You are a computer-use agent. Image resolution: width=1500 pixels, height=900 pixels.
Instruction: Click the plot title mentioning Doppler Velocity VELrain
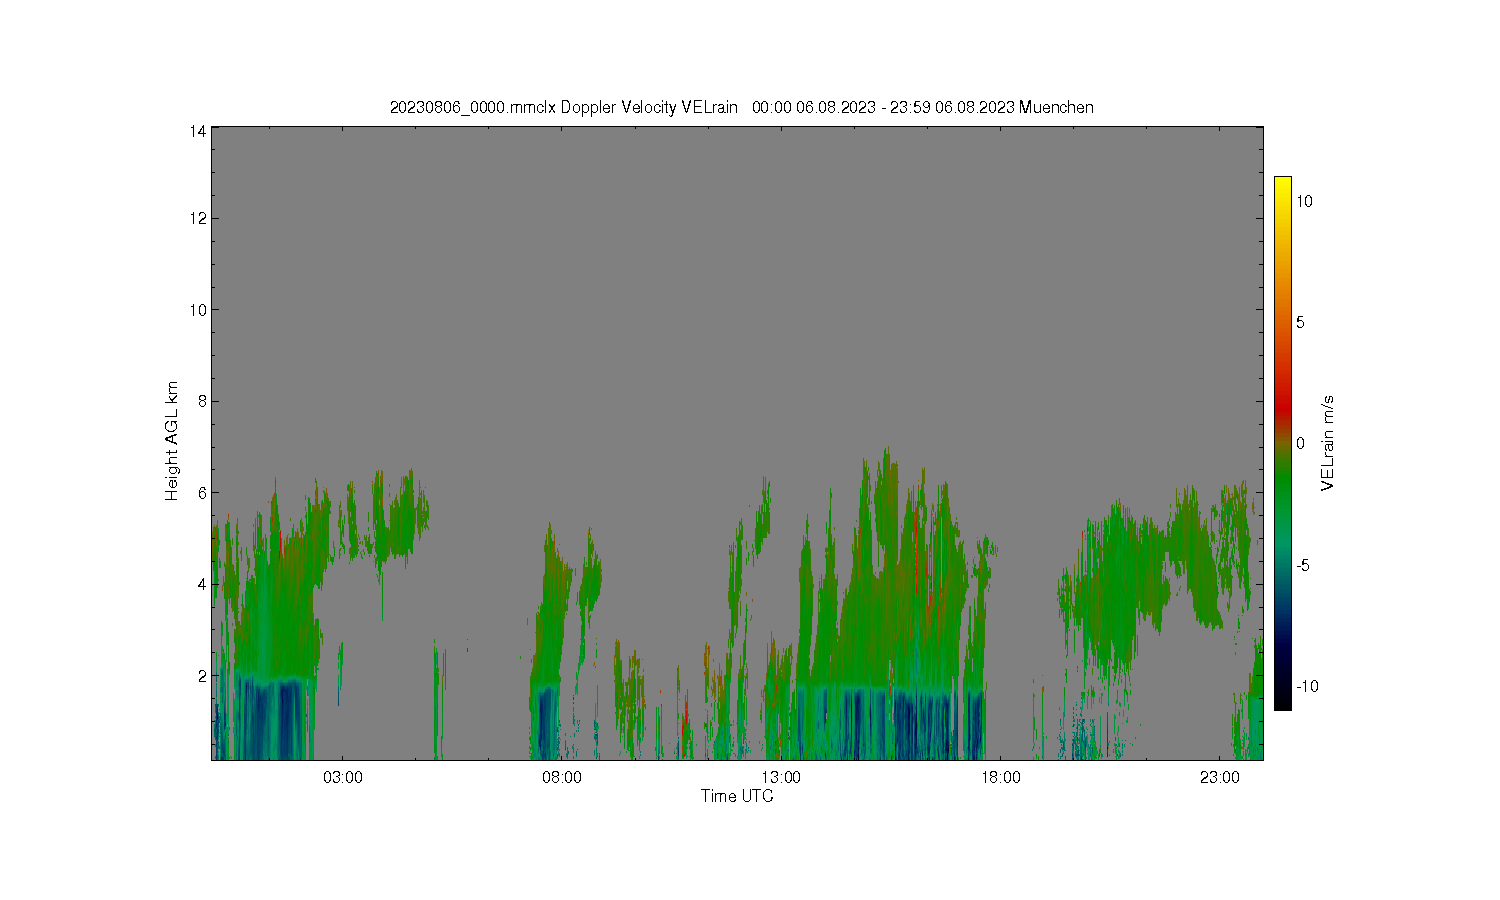pos(741,107)
